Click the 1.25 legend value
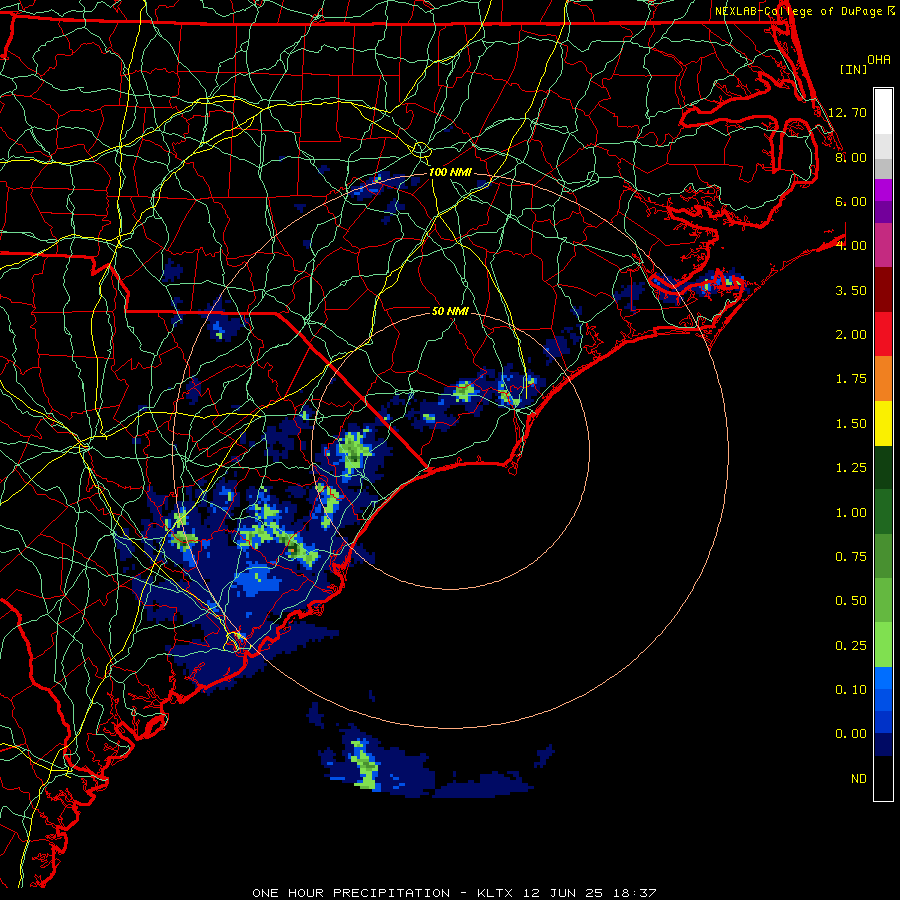This screenshot has height=900, width=900. (x=851, y=468)
